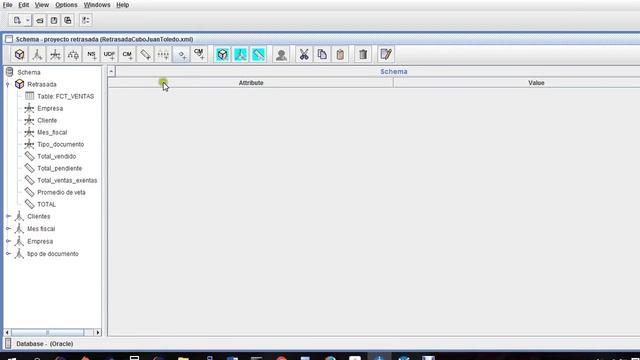Screen dimensions: 640x360
Task: Click the Add Named Set (NS) icon
Action: 91,54
